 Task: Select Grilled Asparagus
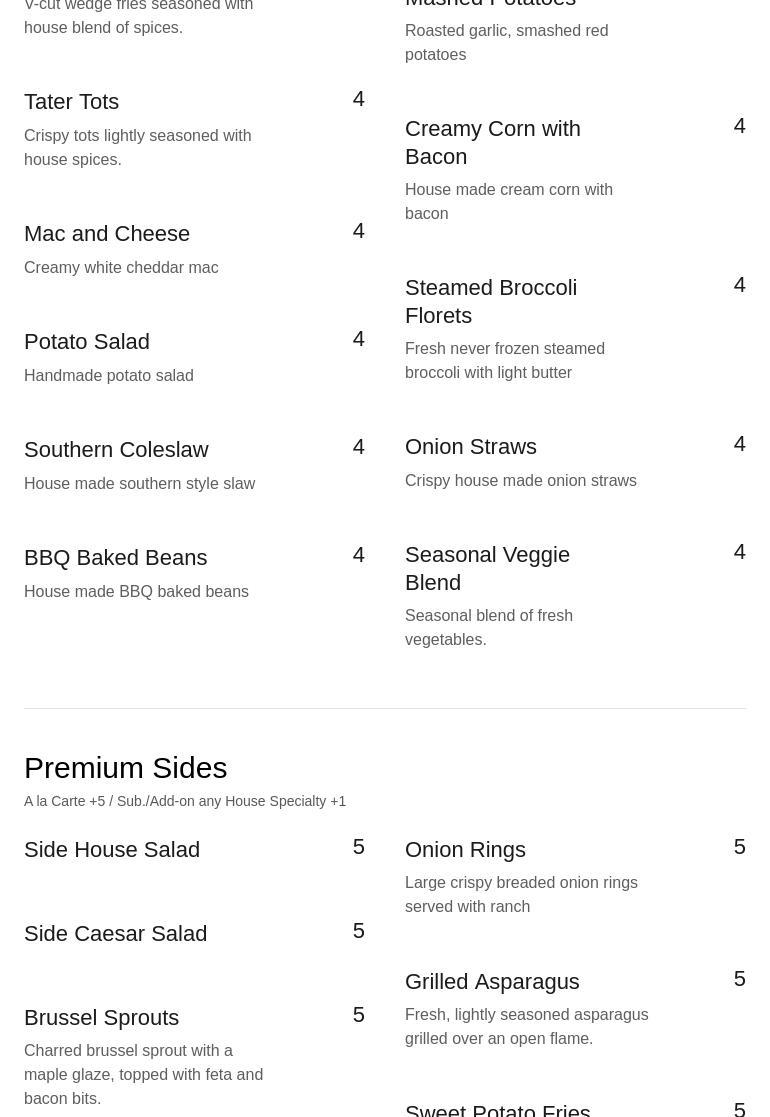tap(492, 982)
